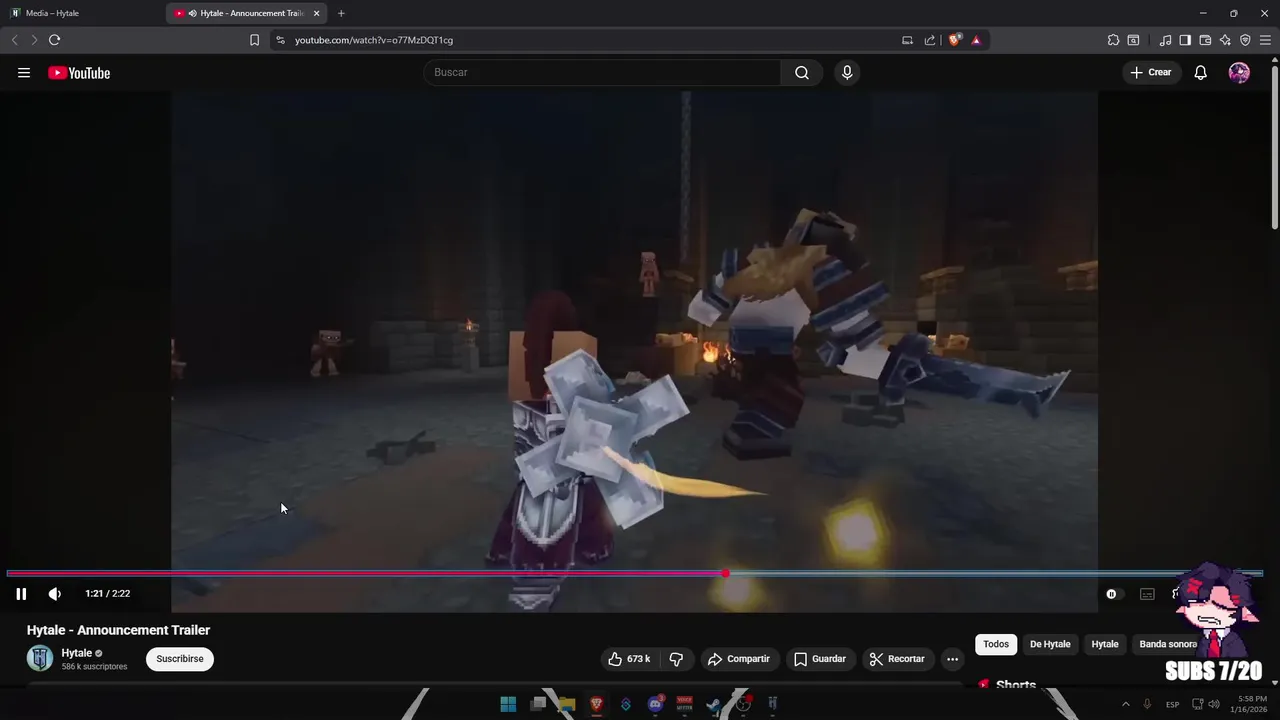Subscribe using the Suscribirse button

(x=180, y=659)
